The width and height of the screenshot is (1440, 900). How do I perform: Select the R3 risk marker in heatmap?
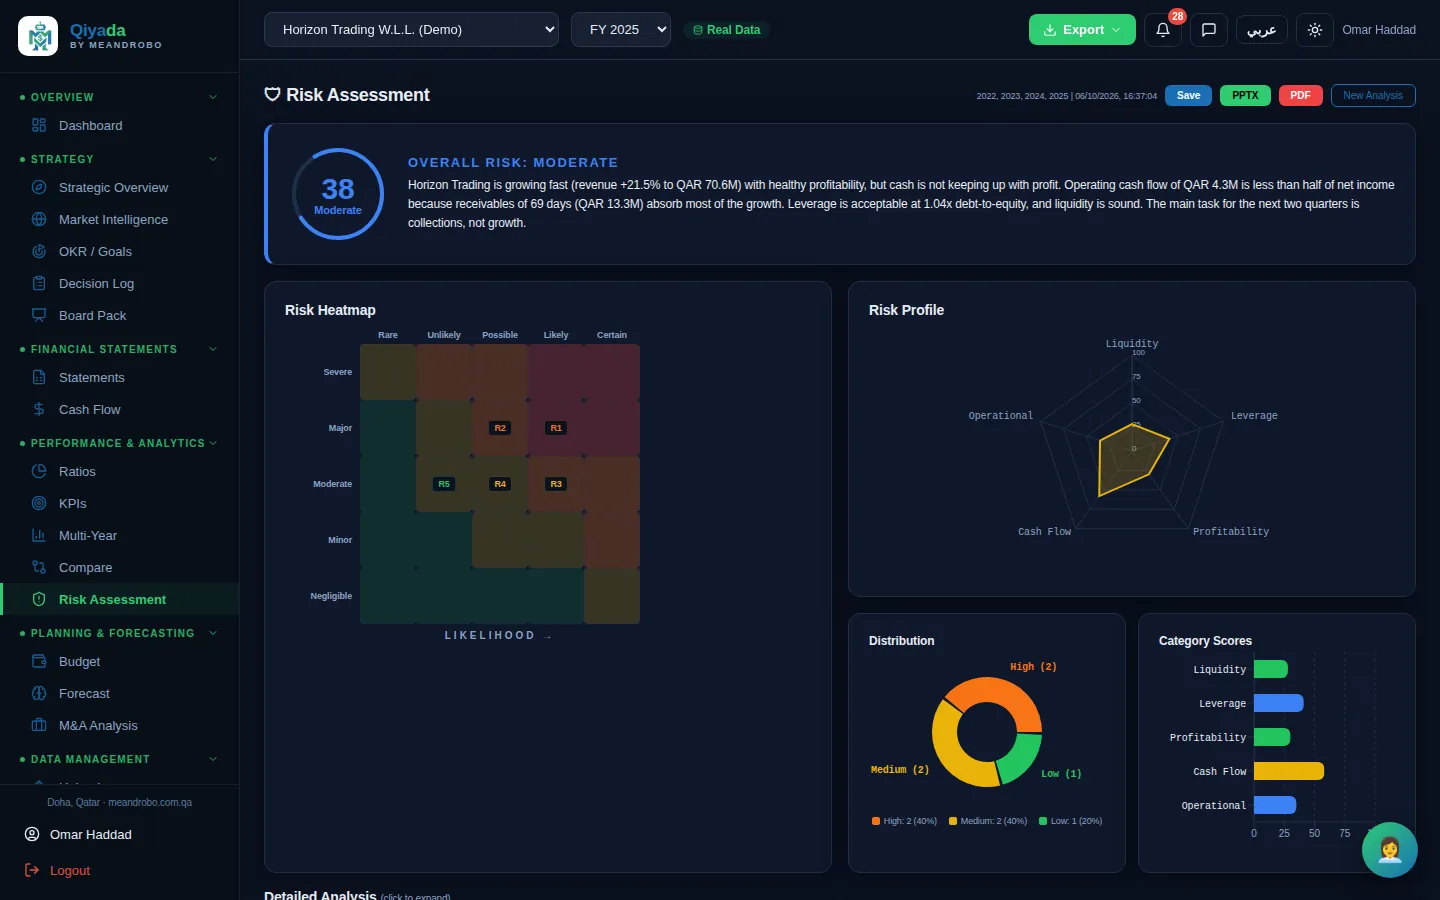point(556,484)
